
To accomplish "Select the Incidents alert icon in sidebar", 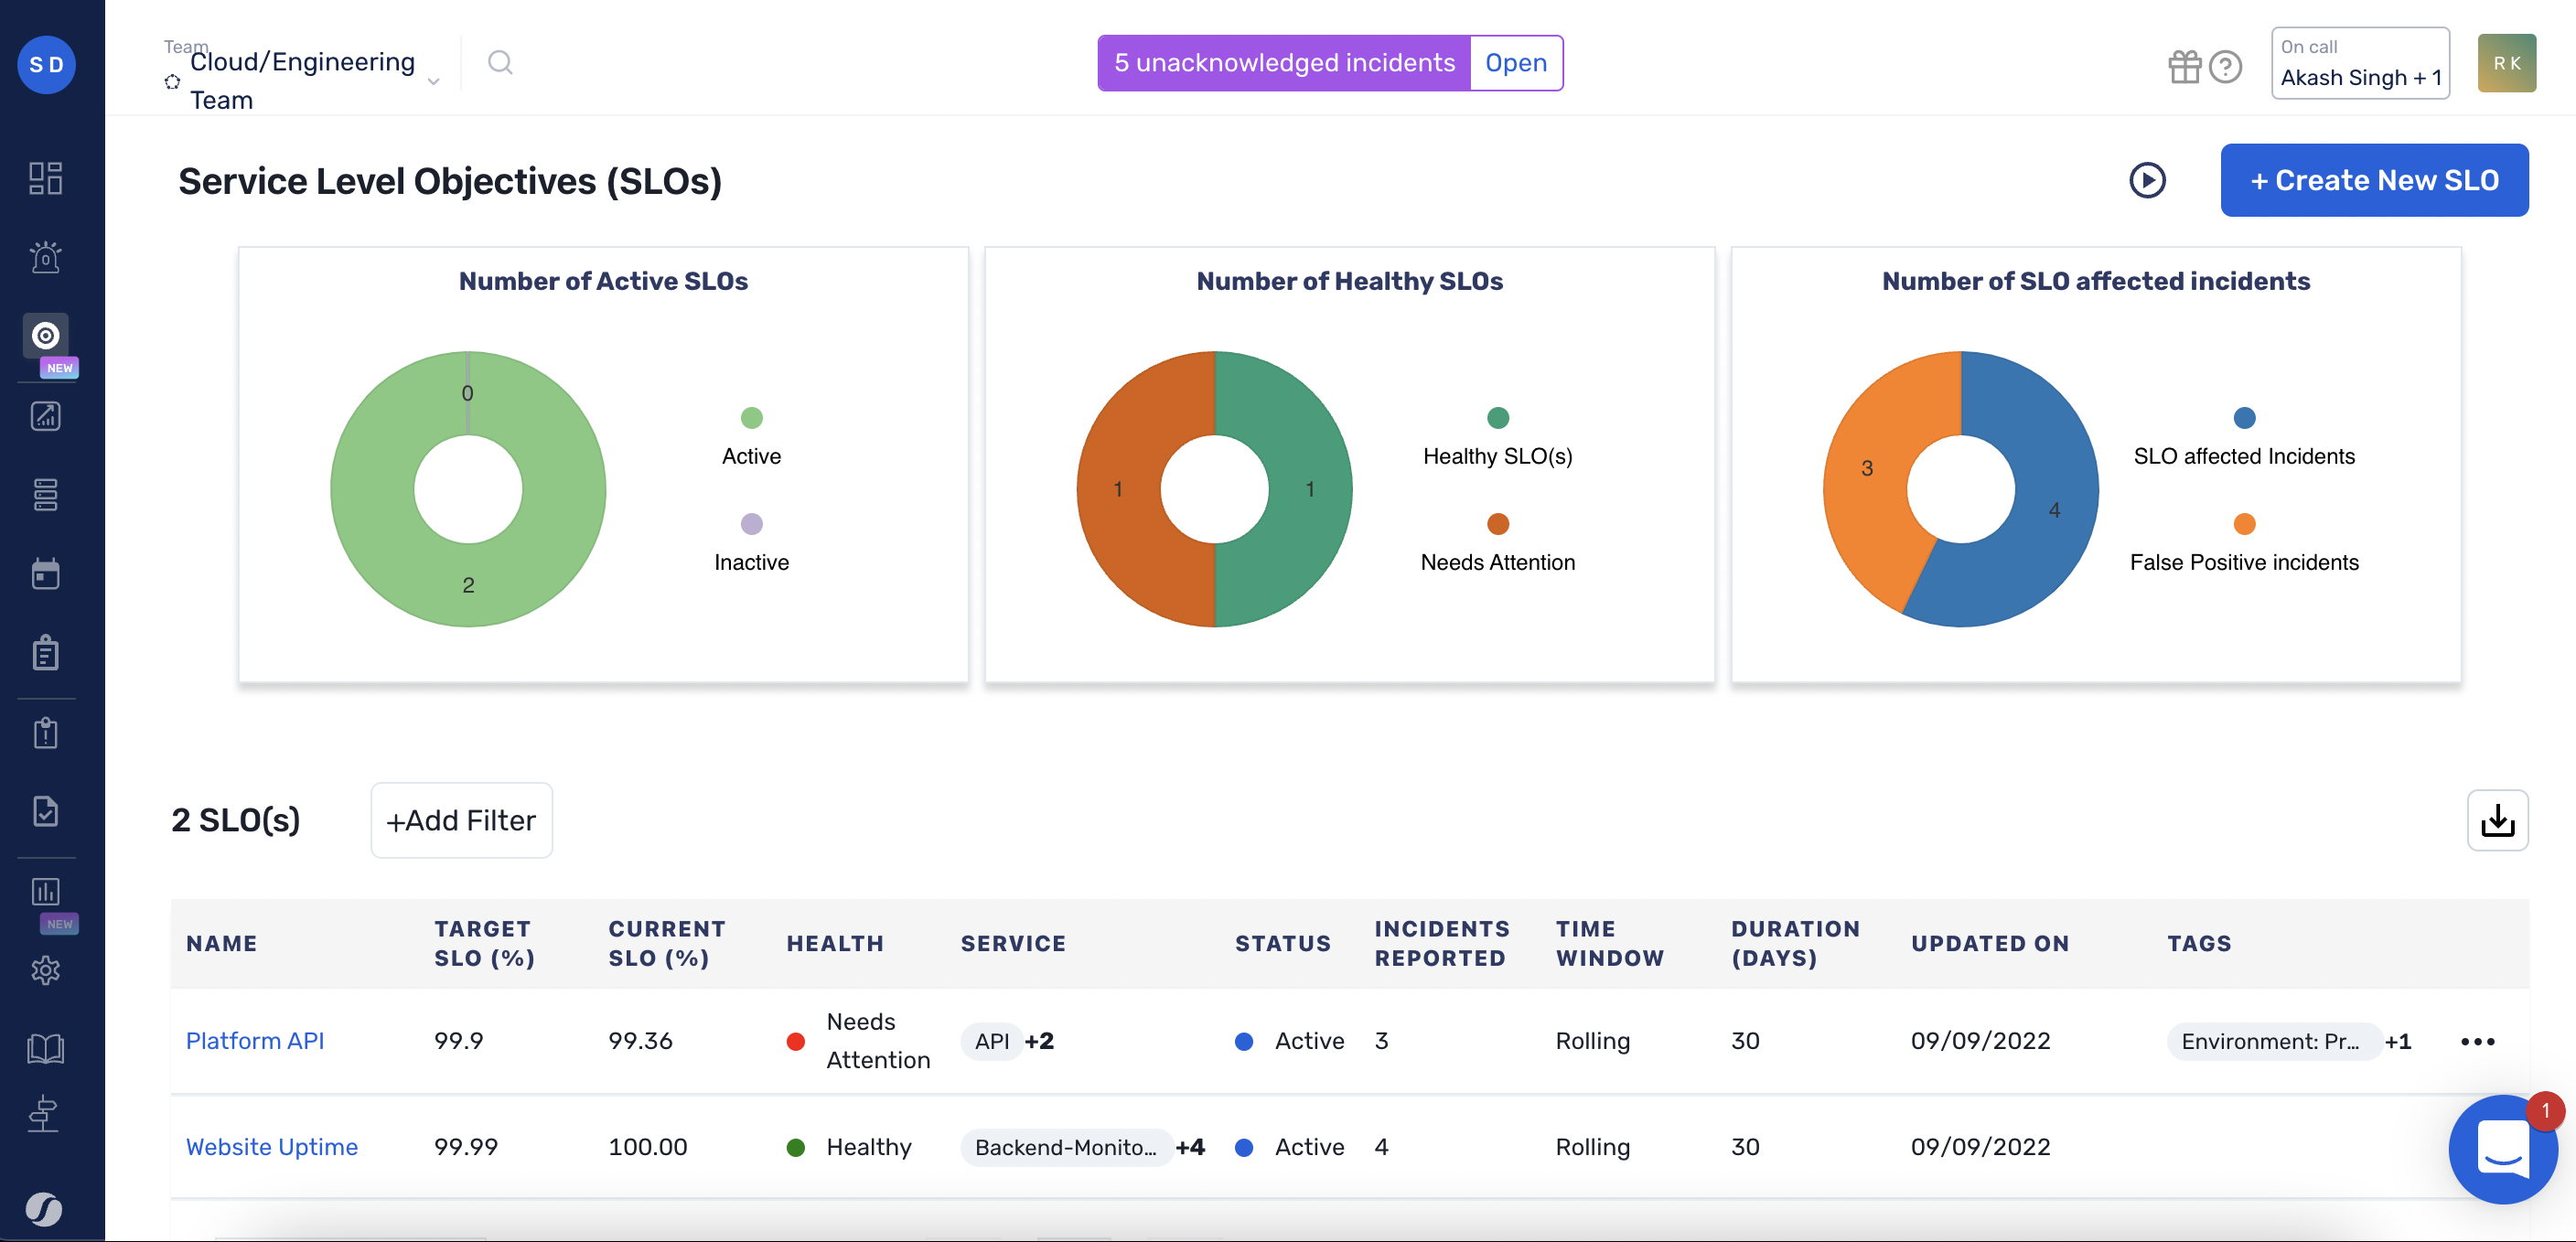I will click(x=45, y=257).
